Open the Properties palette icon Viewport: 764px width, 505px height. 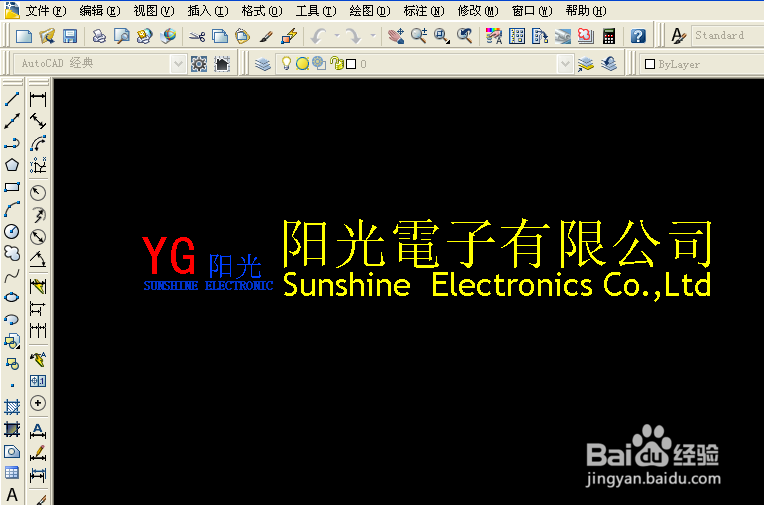coord(494,36)
